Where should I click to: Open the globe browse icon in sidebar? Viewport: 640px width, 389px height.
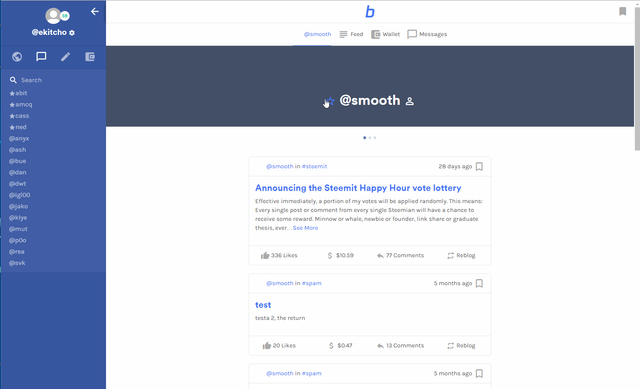pyautogui.click(x=17, y=57)
